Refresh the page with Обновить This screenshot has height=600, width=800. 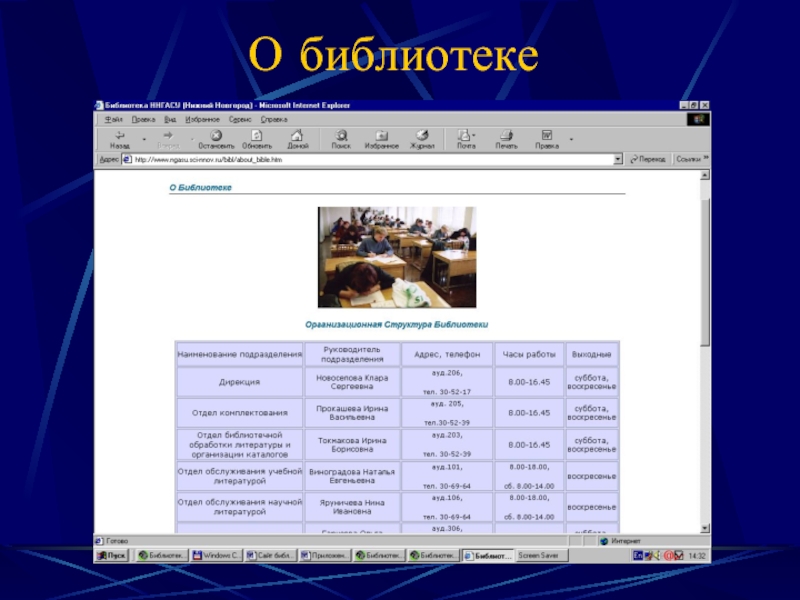257,139
